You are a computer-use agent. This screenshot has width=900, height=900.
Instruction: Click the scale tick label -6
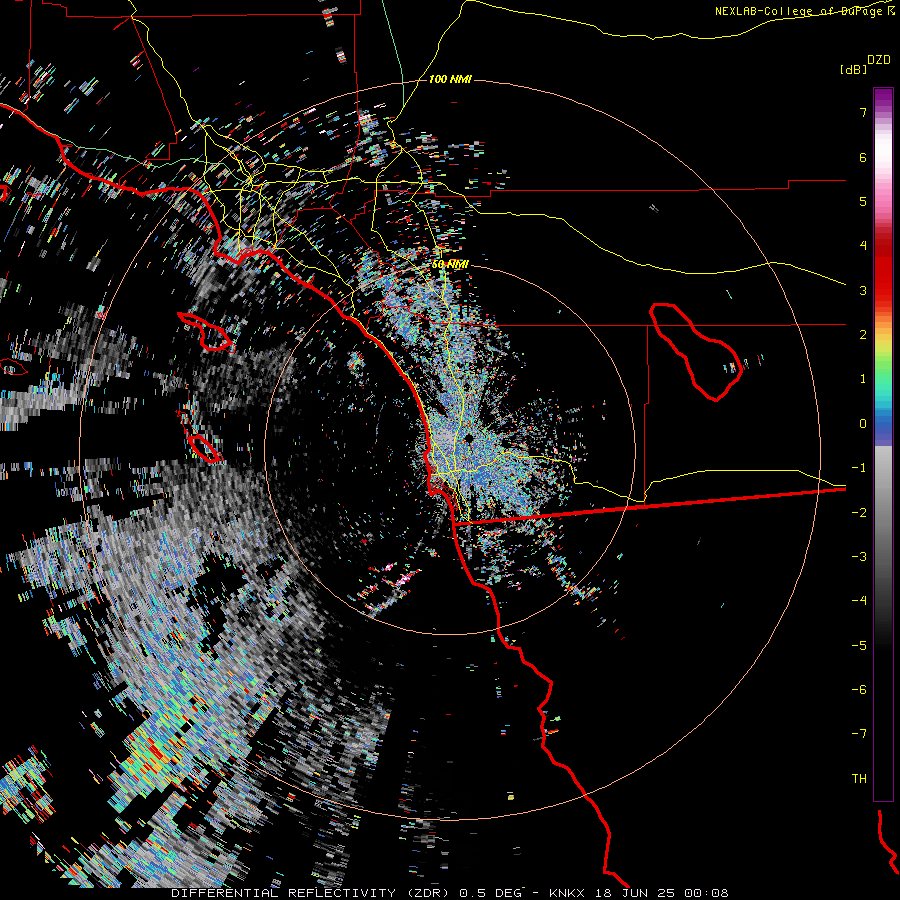859,690
